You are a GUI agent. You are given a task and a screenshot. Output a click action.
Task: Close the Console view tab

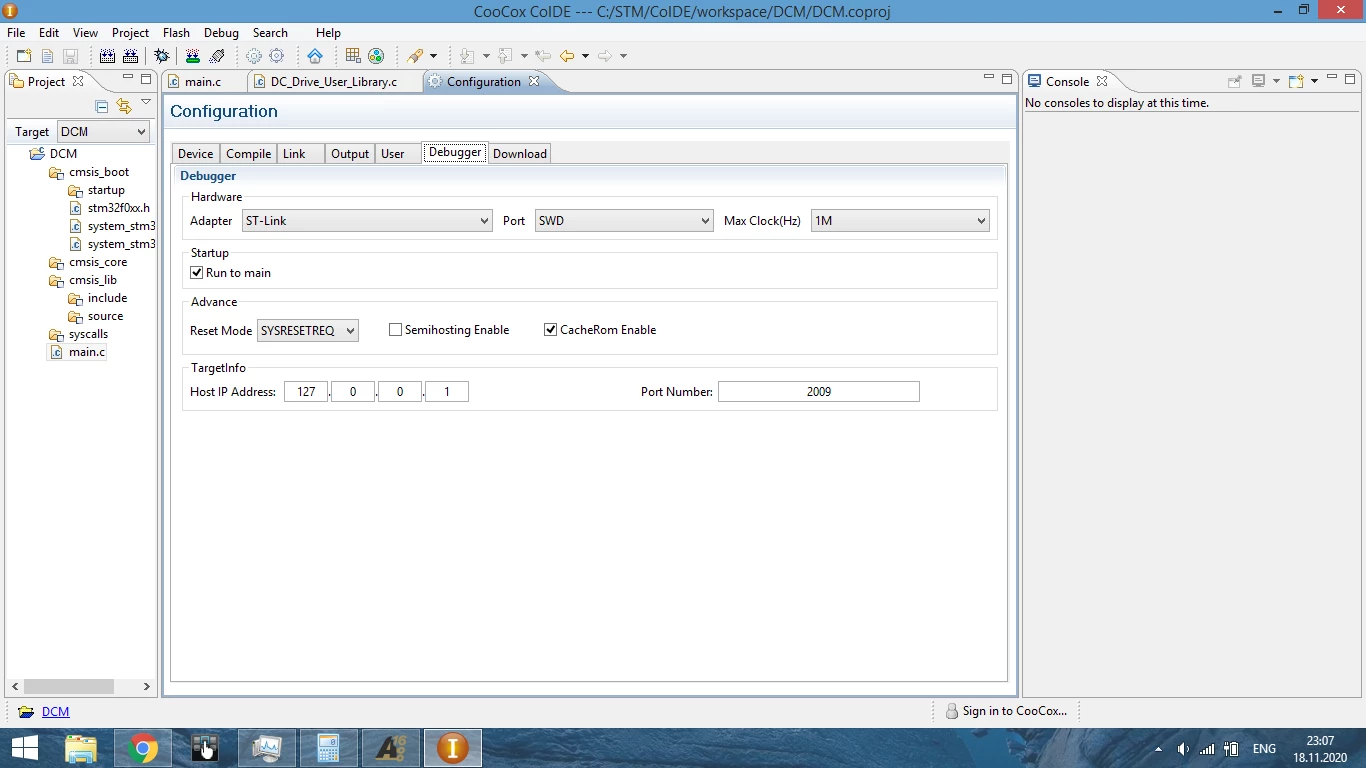pos(1102,81)
